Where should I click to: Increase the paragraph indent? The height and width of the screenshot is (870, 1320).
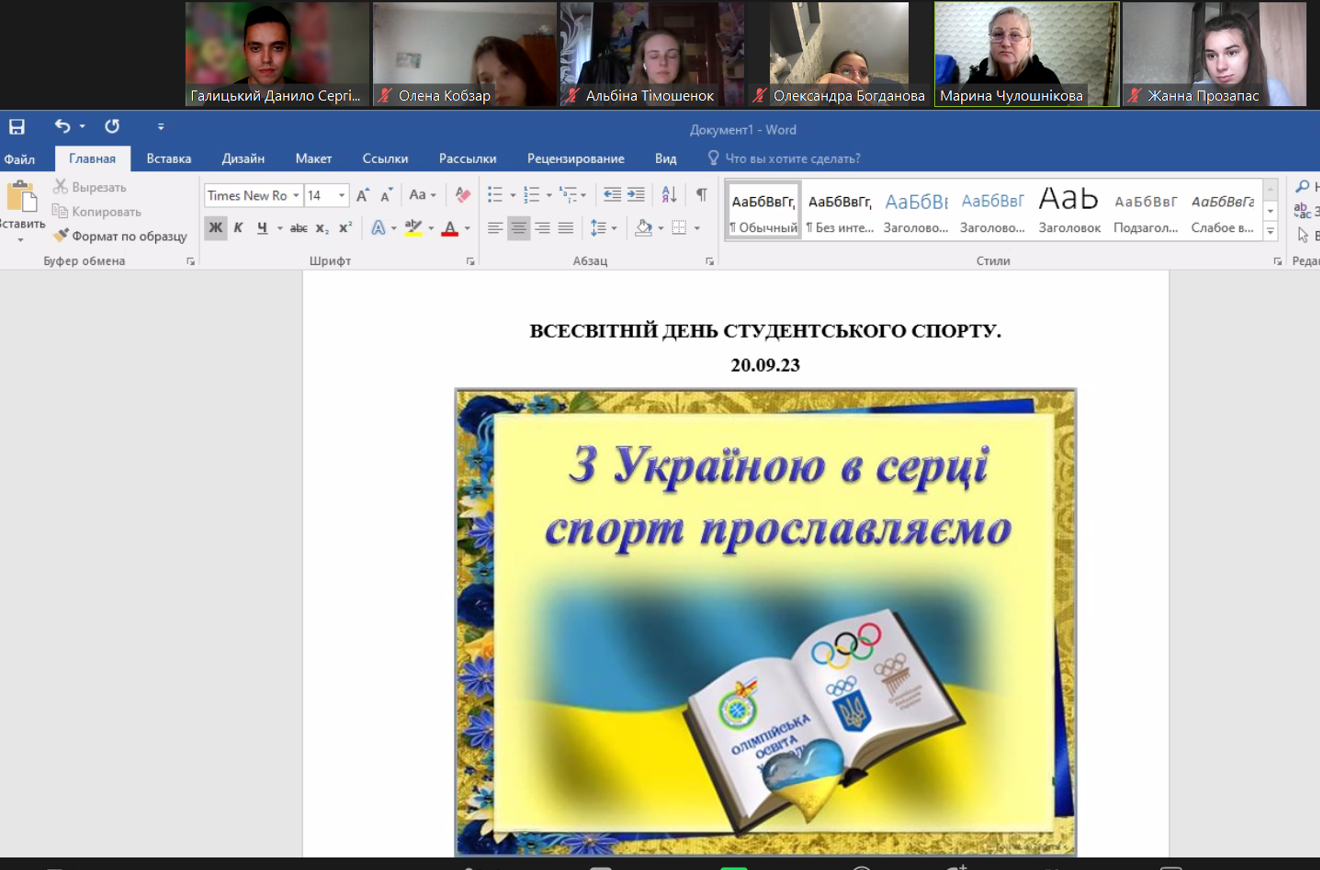[636, 196]
